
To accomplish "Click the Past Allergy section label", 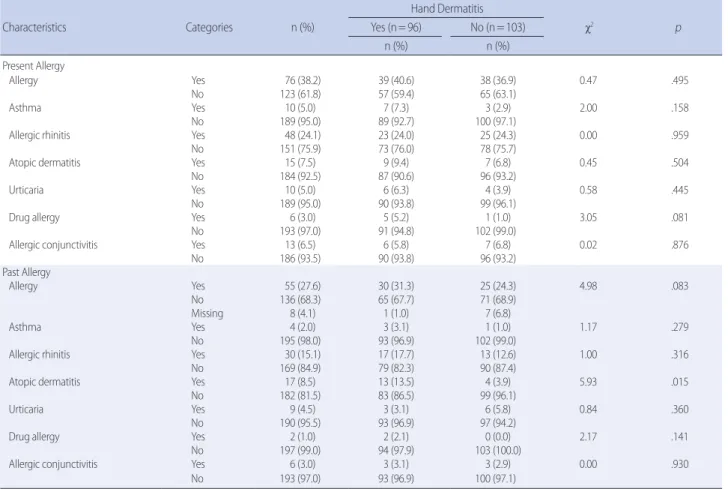I will pyautogui.click(x=26, y=272).
